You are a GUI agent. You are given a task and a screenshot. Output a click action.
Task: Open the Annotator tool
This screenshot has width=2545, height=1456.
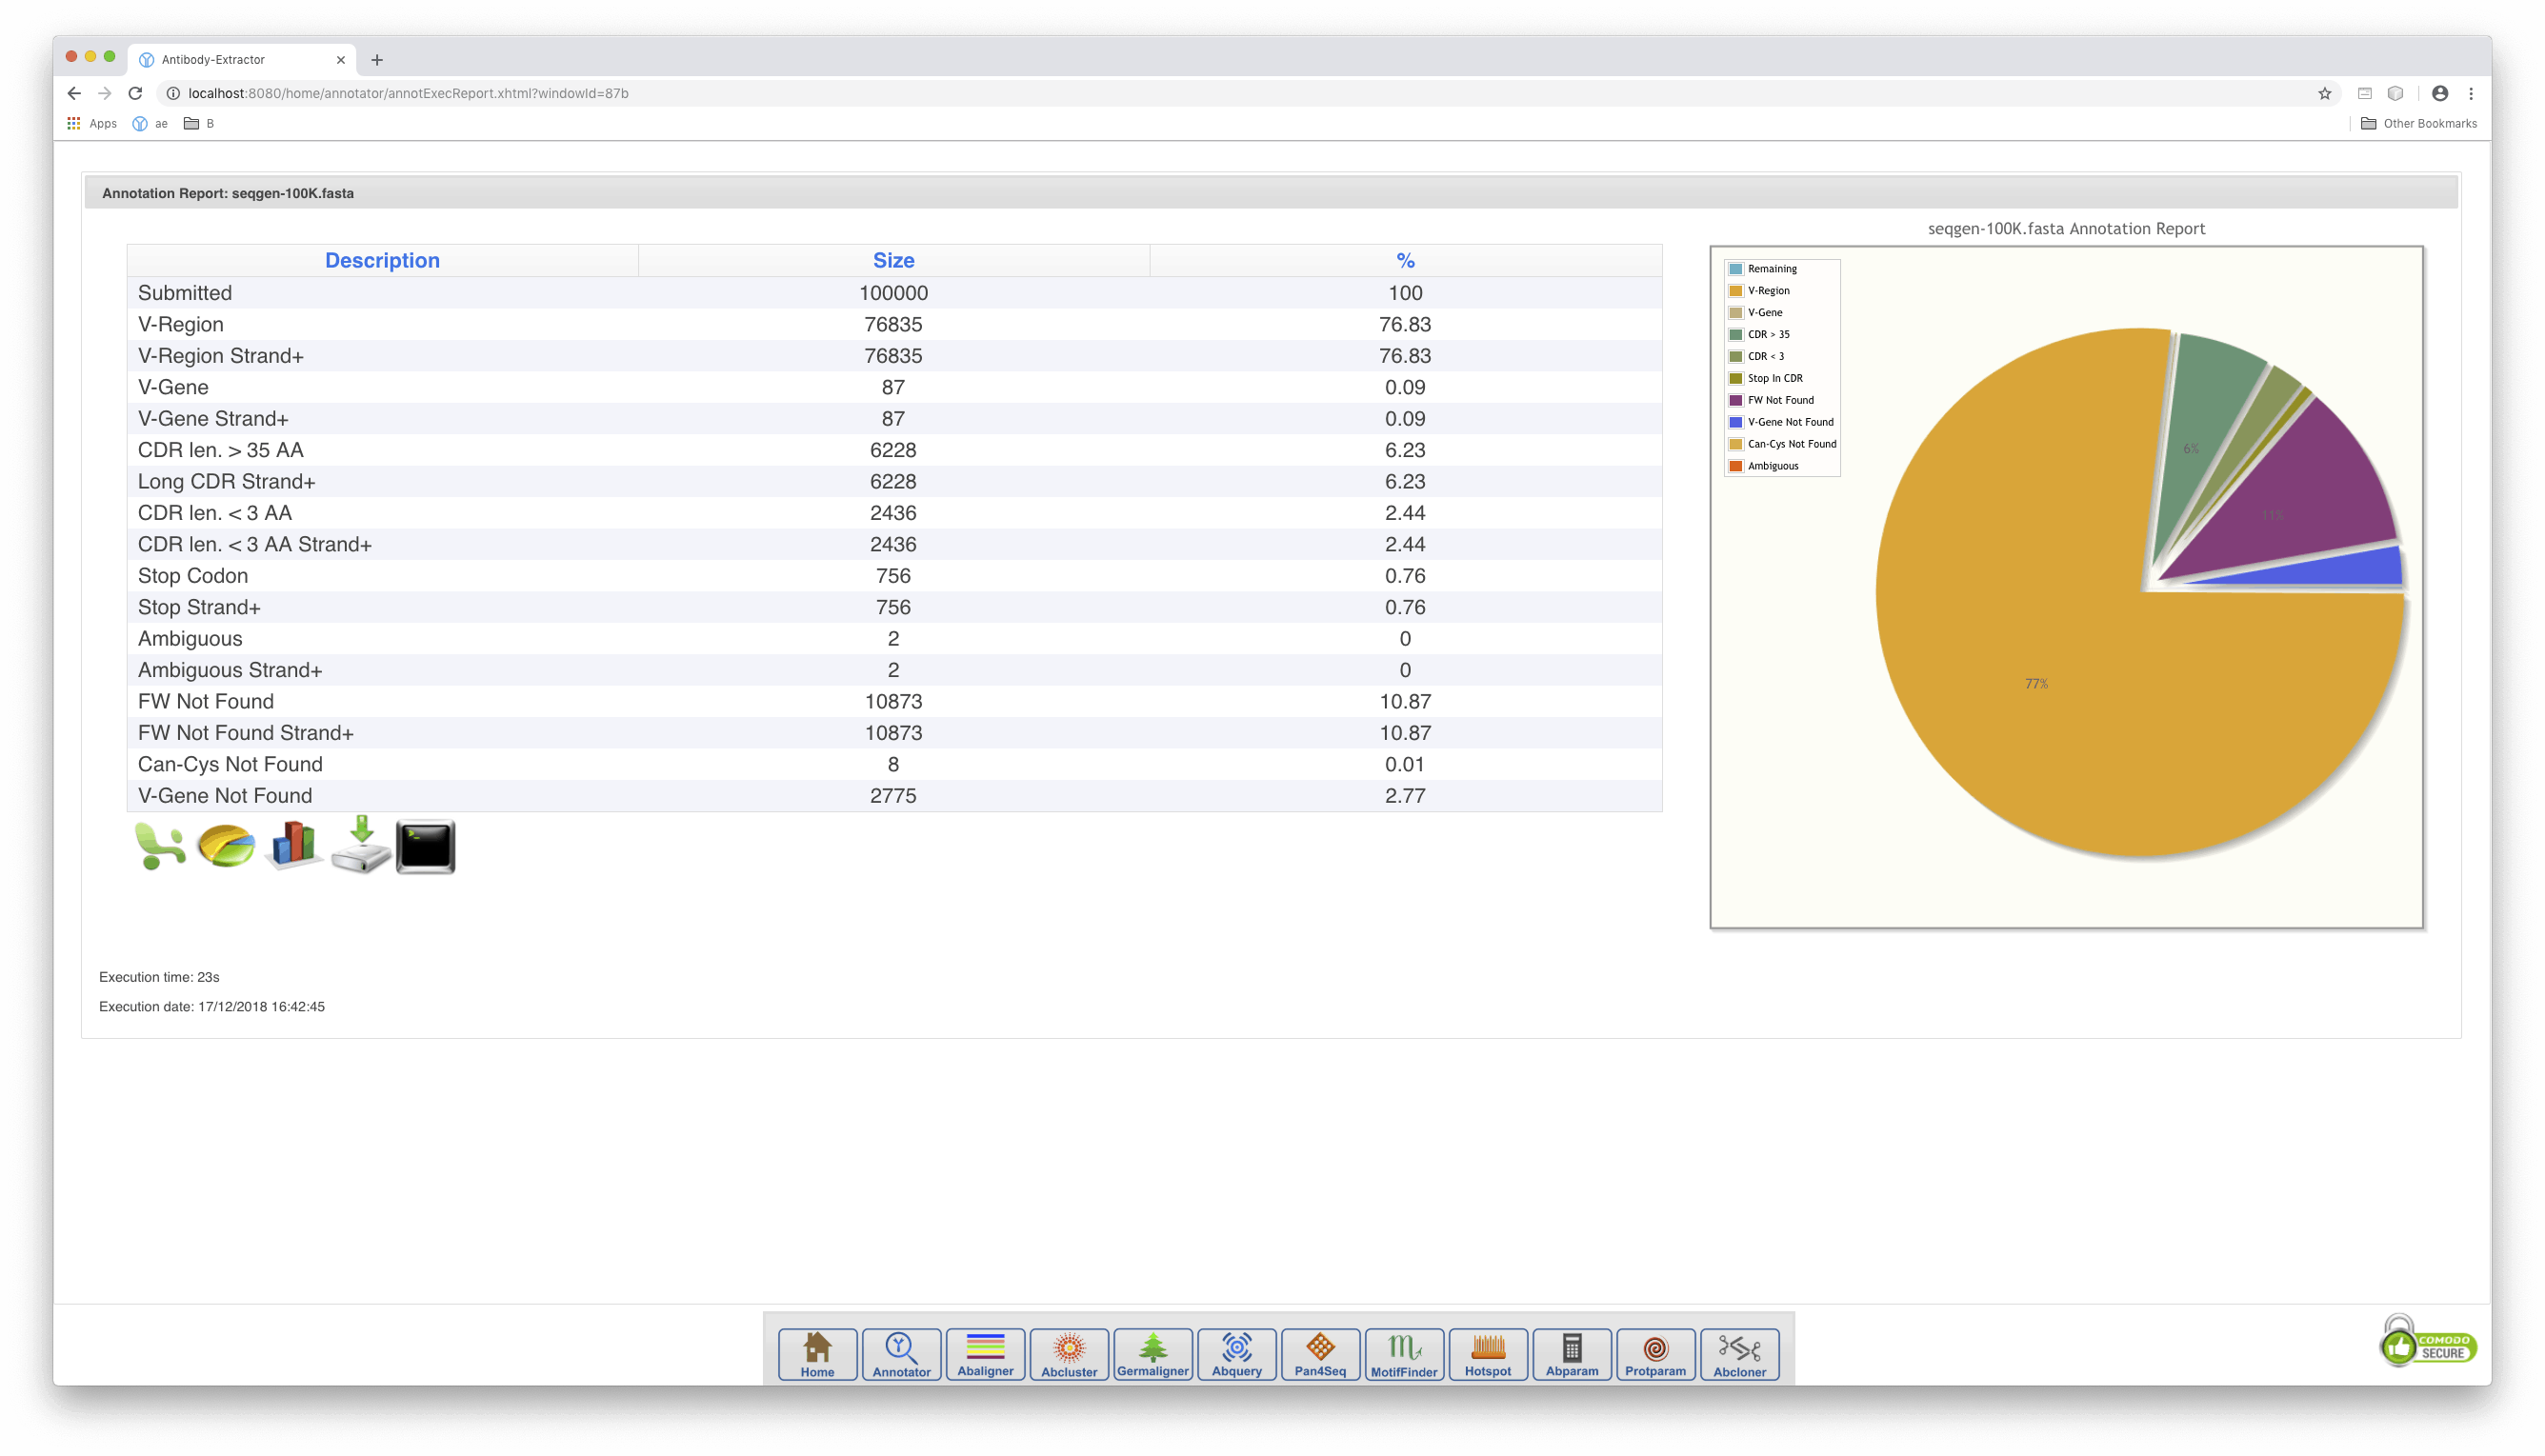point(901,1354)
